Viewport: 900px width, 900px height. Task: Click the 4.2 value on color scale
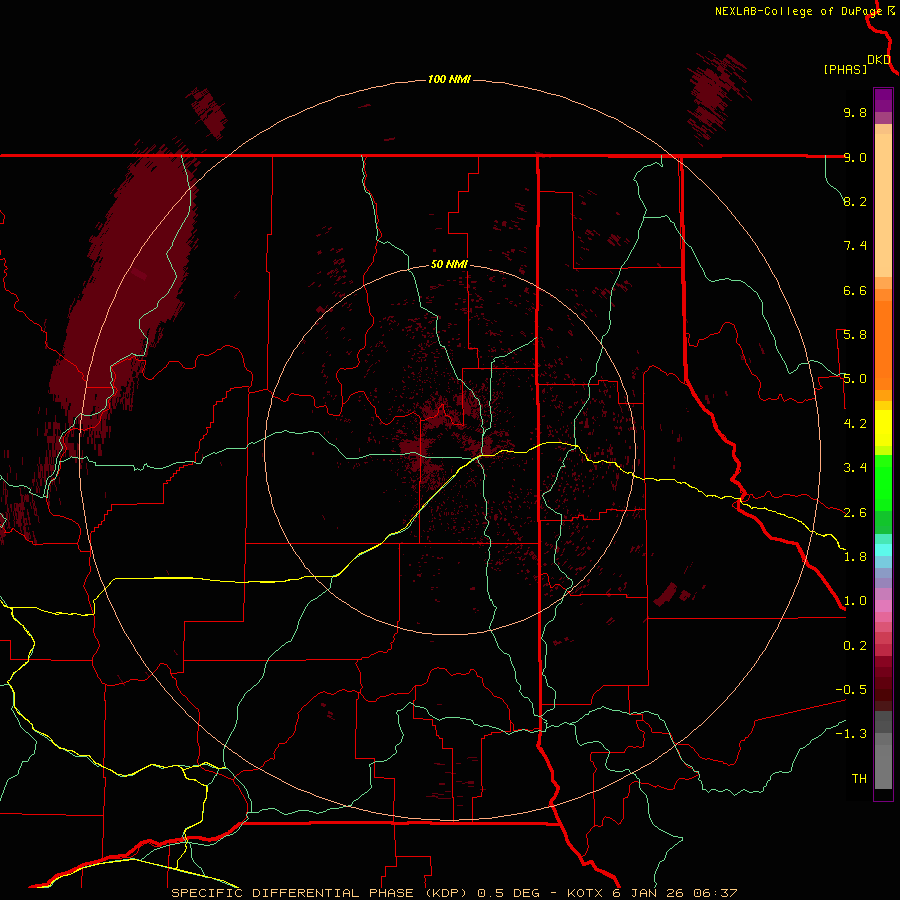click(855, 424)
